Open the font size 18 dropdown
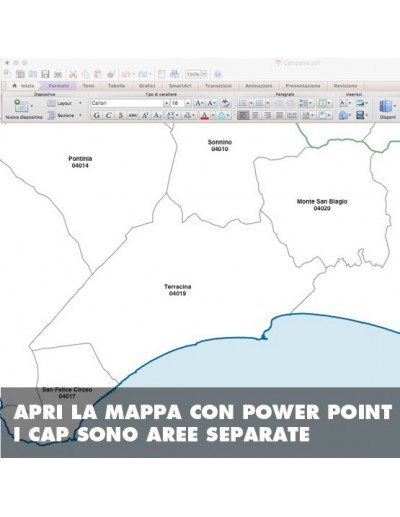This screenshot has width=400, height=517. (x=188, y=103)
